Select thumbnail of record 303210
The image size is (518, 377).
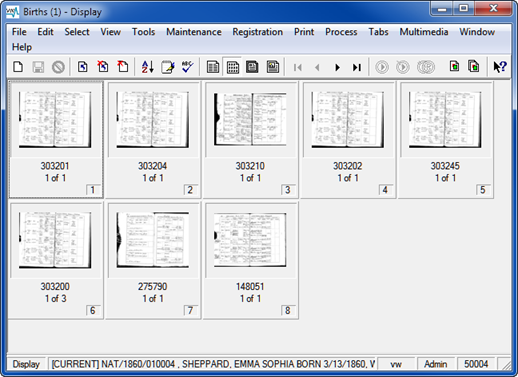pos(250,119)
